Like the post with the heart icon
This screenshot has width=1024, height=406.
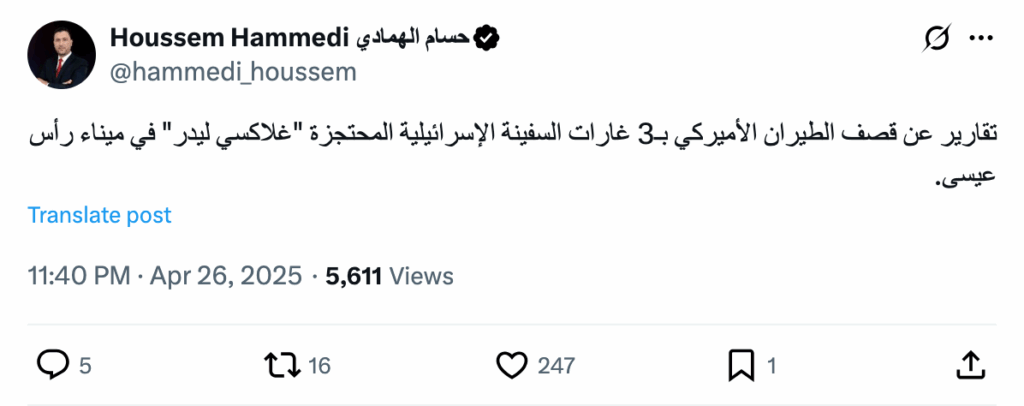[x=511, y=365]
